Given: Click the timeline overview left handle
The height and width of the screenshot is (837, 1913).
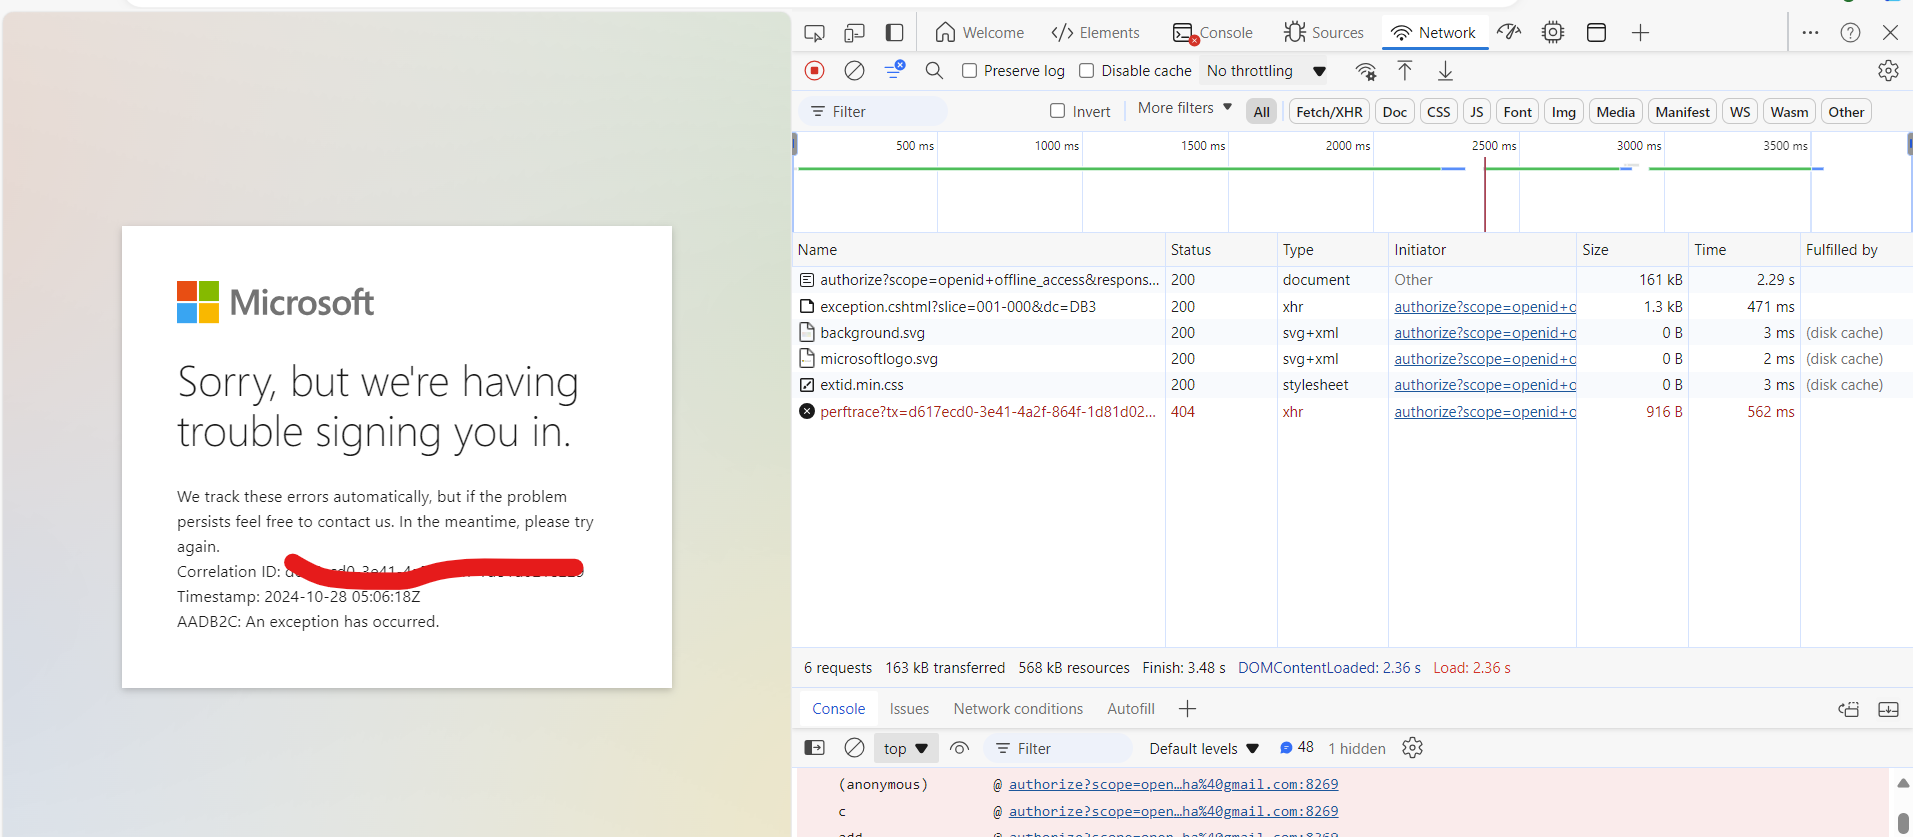Looking at the screenshot, I should [x=795, y=144].
